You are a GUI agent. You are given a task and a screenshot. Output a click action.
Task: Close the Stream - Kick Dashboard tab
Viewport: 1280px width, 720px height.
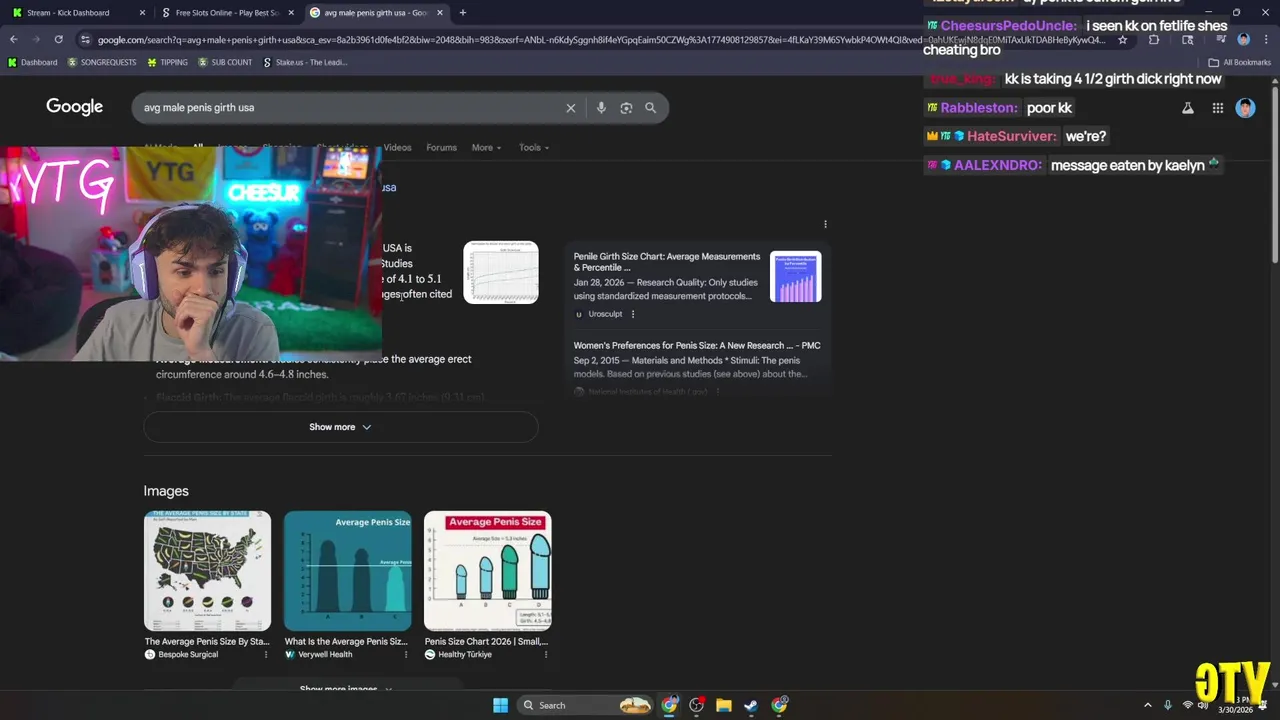pos(142,13)
